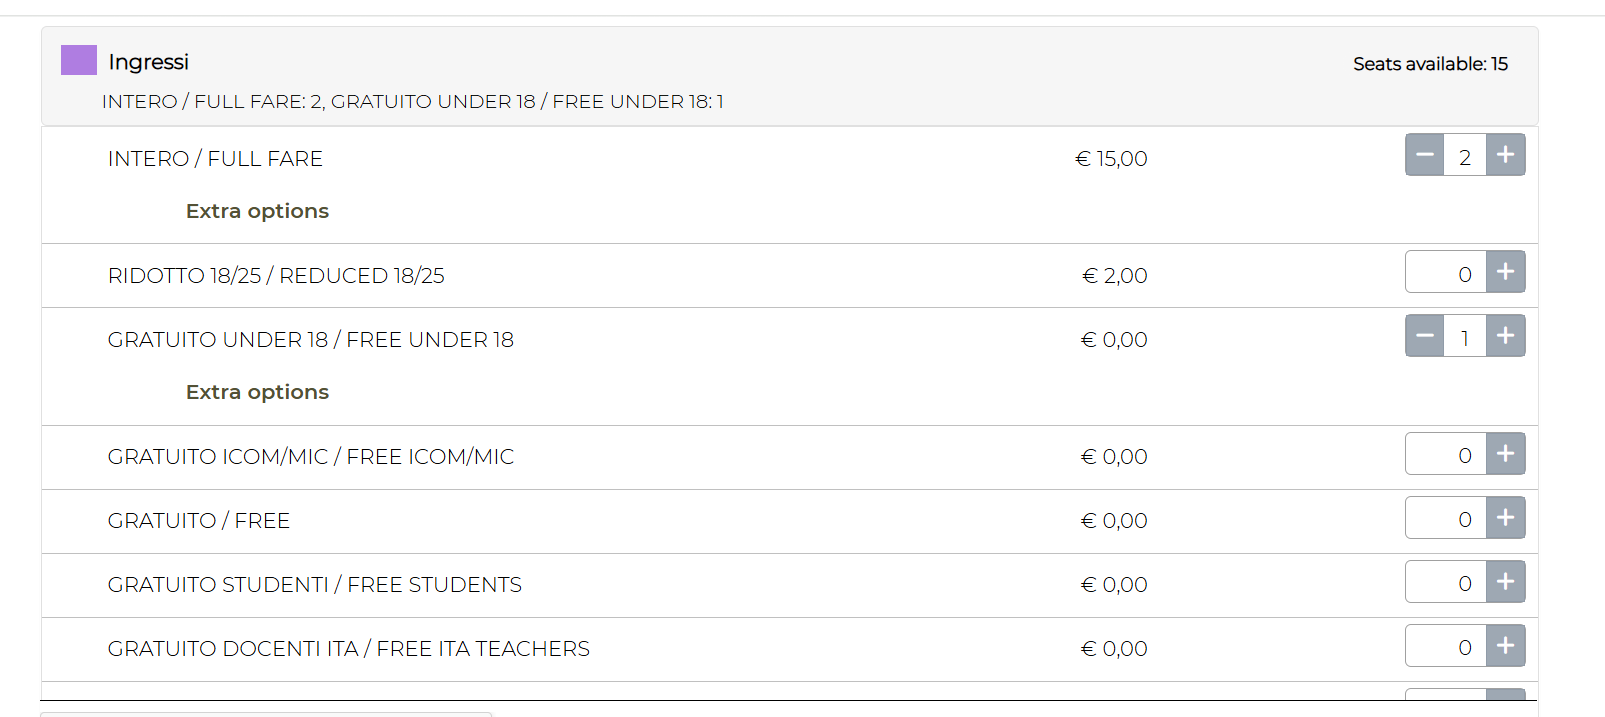Expand Extra options under GRATUITO UNDER 18
The image size is (1605, 717).
[x=257, y=392]
